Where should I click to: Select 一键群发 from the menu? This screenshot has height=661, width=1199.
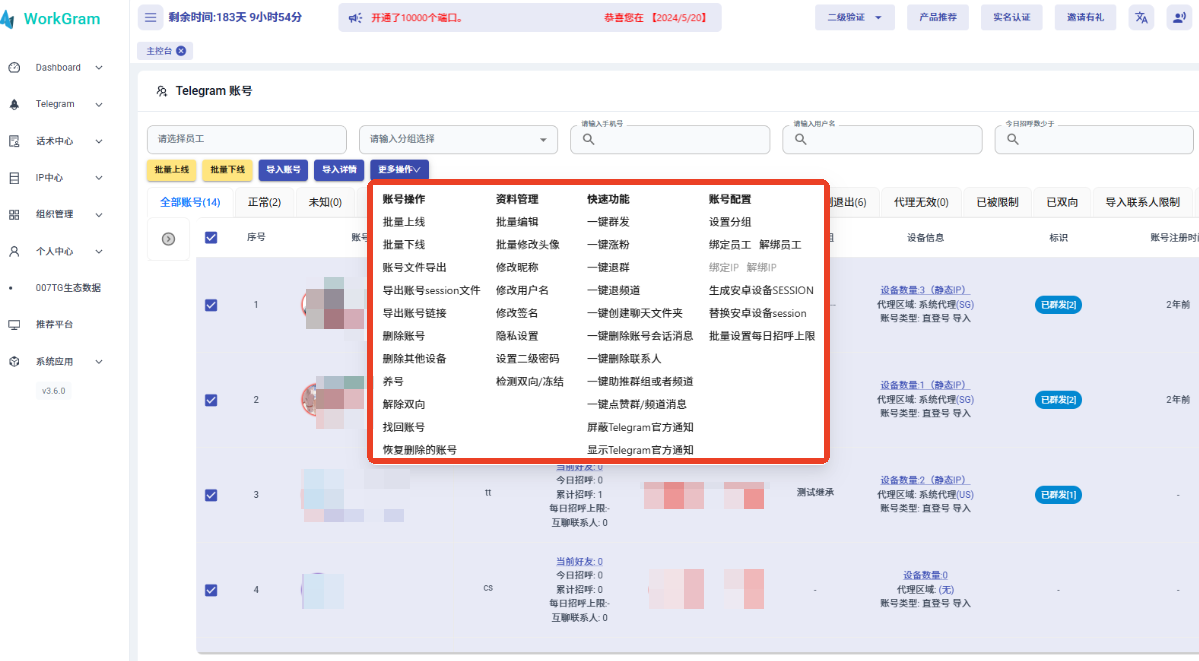pos(608,222)
